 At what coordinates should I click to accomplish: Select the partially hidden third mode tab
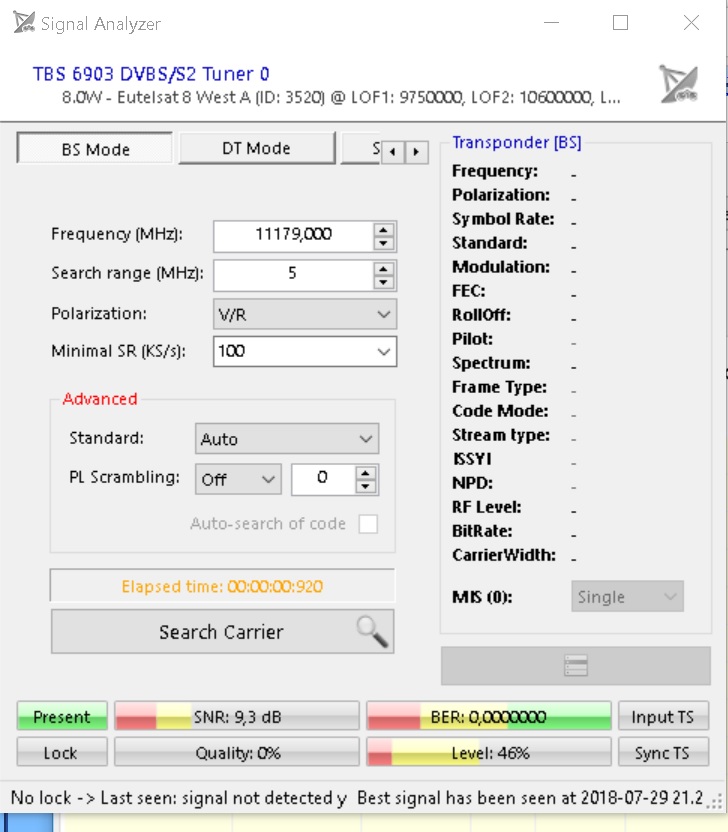pyautogui.click(x=361, y=148)
